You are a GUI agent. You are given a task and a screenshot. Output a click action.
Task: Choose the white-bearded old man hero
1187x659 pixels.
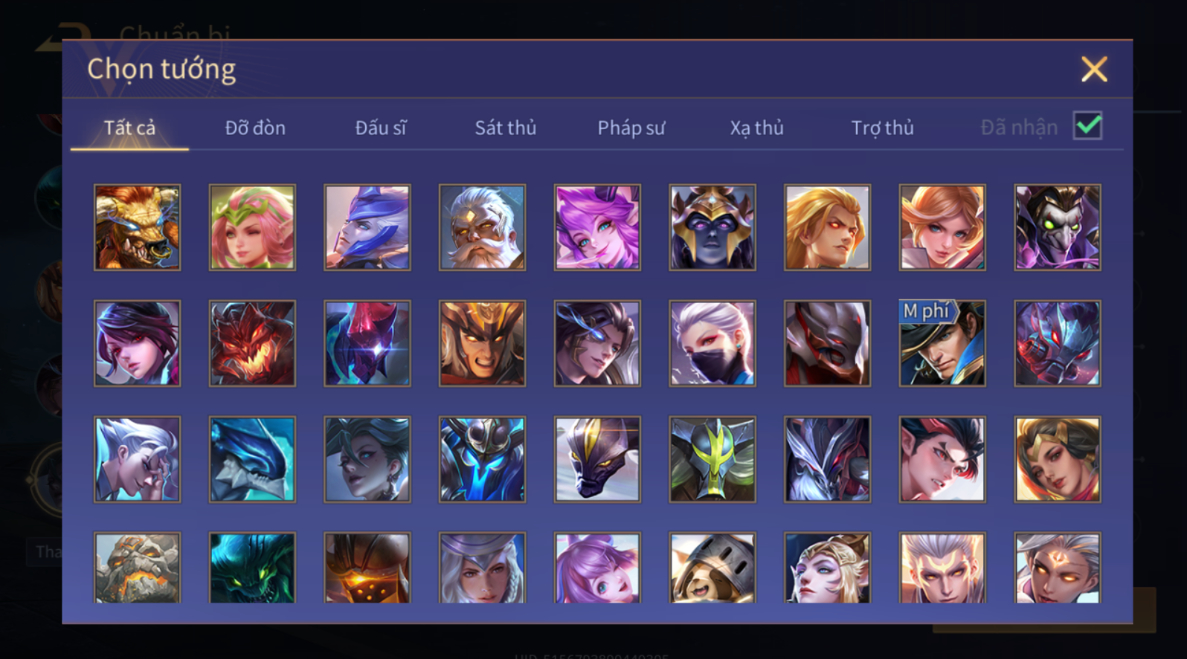pyautogui.click(x=482, y=227)
